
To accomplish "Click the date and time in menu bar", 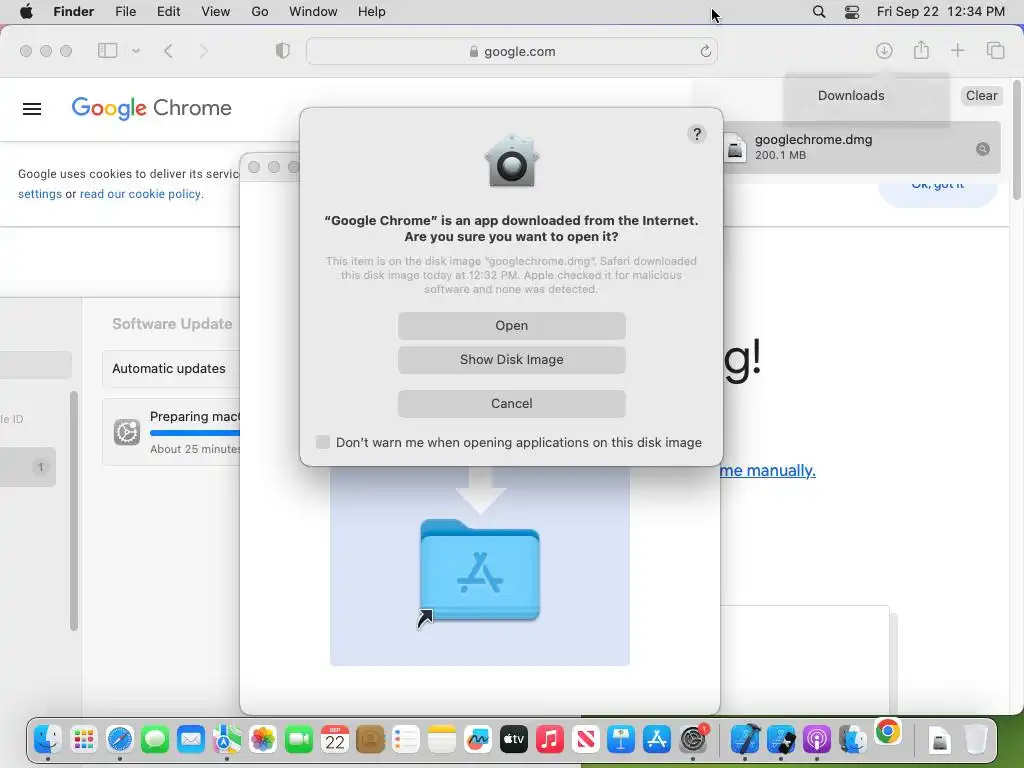I will 940,12.
